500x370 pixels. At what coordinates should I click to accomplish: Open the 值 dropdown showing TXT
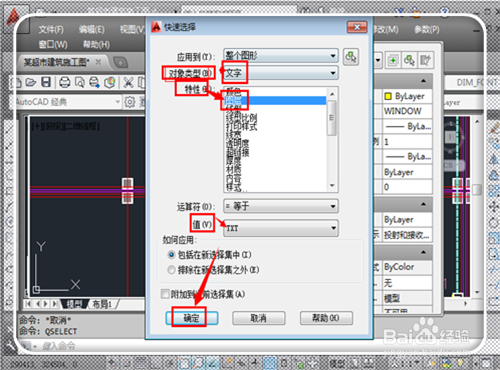tap(281, 228)
